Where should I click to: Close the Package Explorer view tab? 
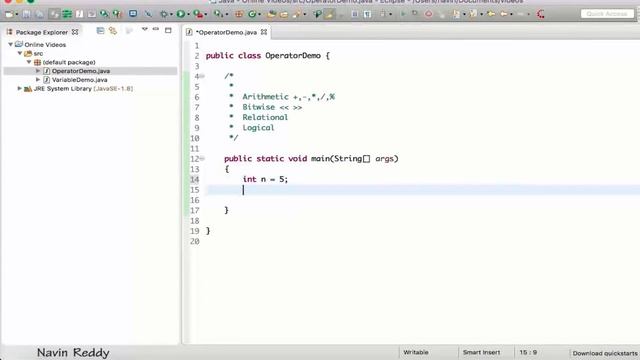pos(75,32)
